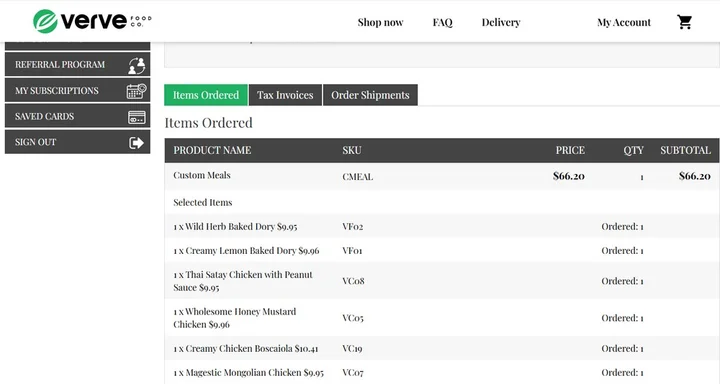This screenshot has height=384, width=720.
Task: Click the Sign Out arrow icon
Action: tap(136, 143)
